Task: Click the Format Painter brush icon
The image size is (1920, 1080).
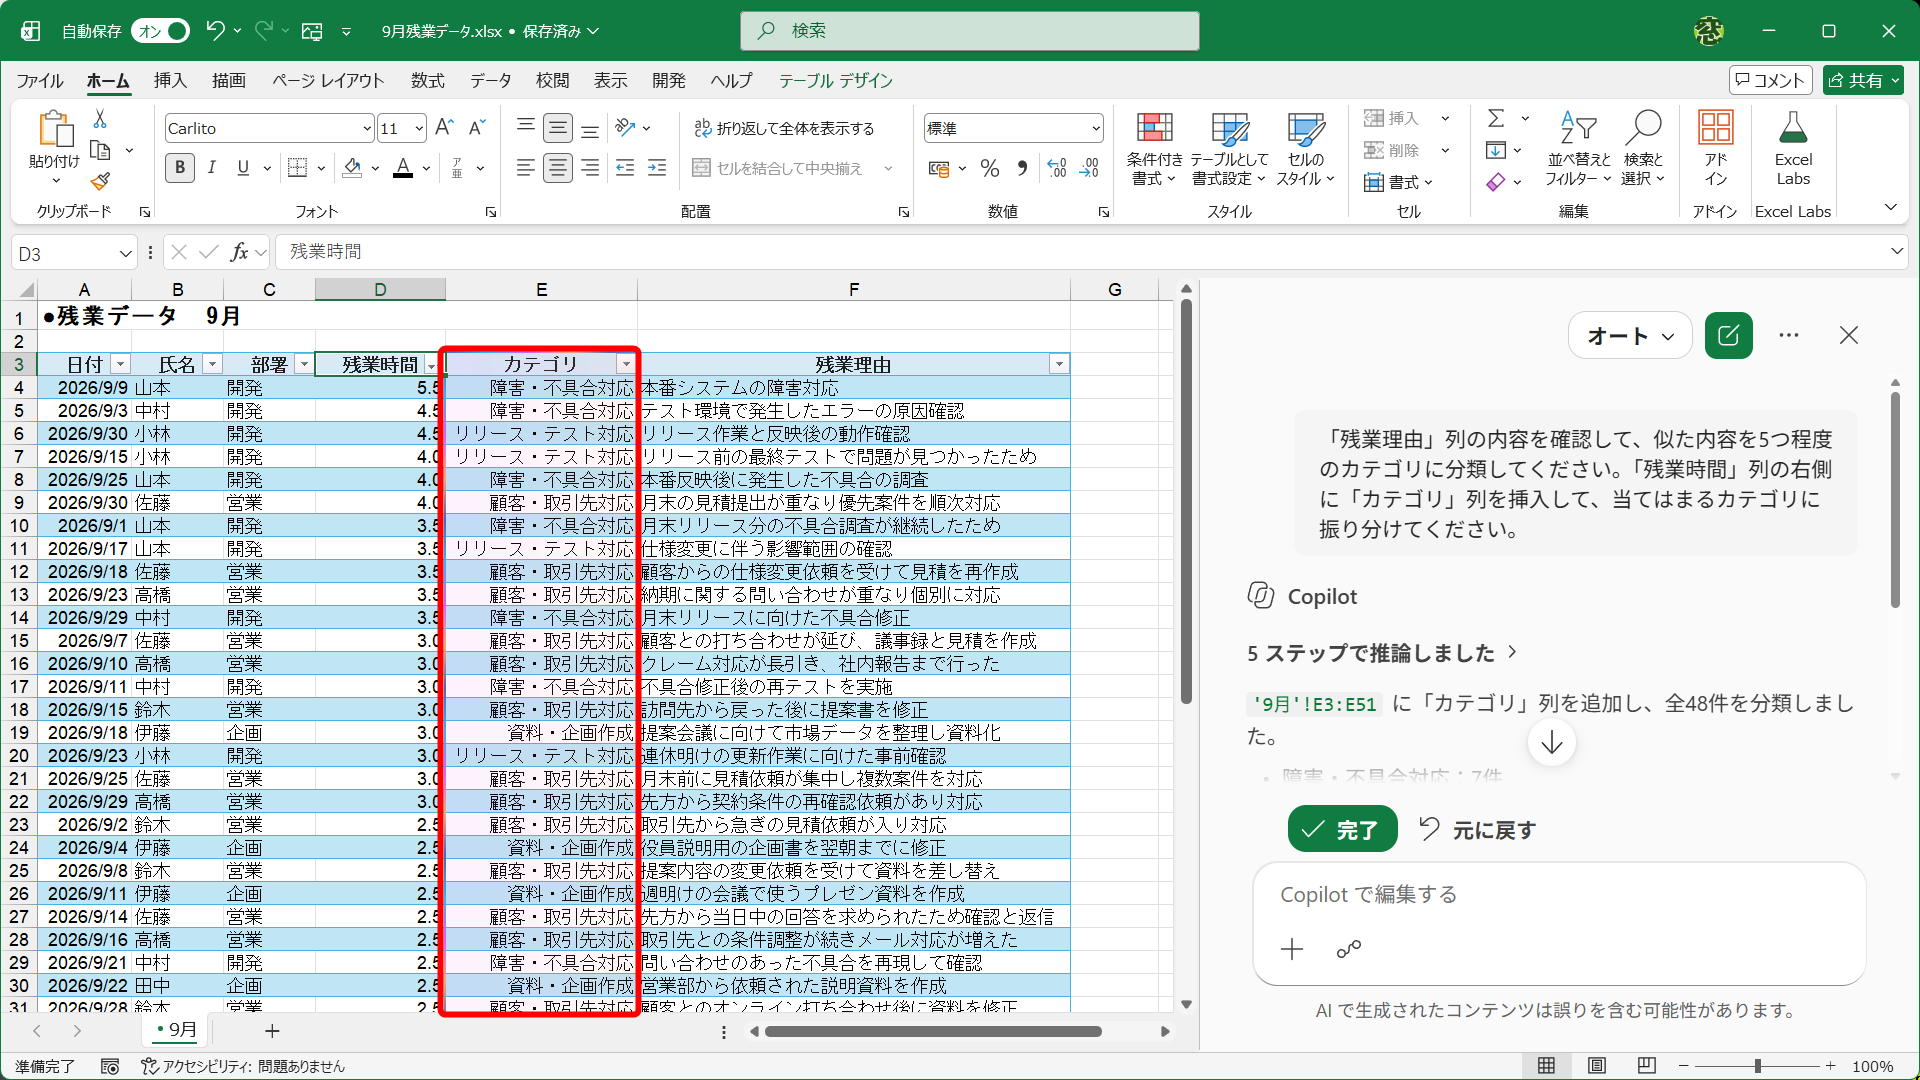Action: (x=100, y=181)
